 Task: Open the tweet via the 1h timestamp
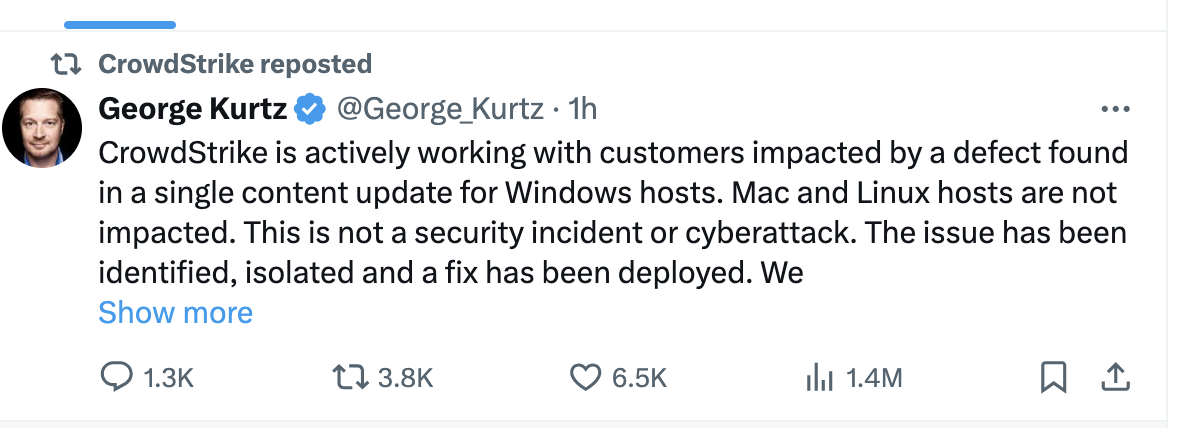(x=582, y=108)
